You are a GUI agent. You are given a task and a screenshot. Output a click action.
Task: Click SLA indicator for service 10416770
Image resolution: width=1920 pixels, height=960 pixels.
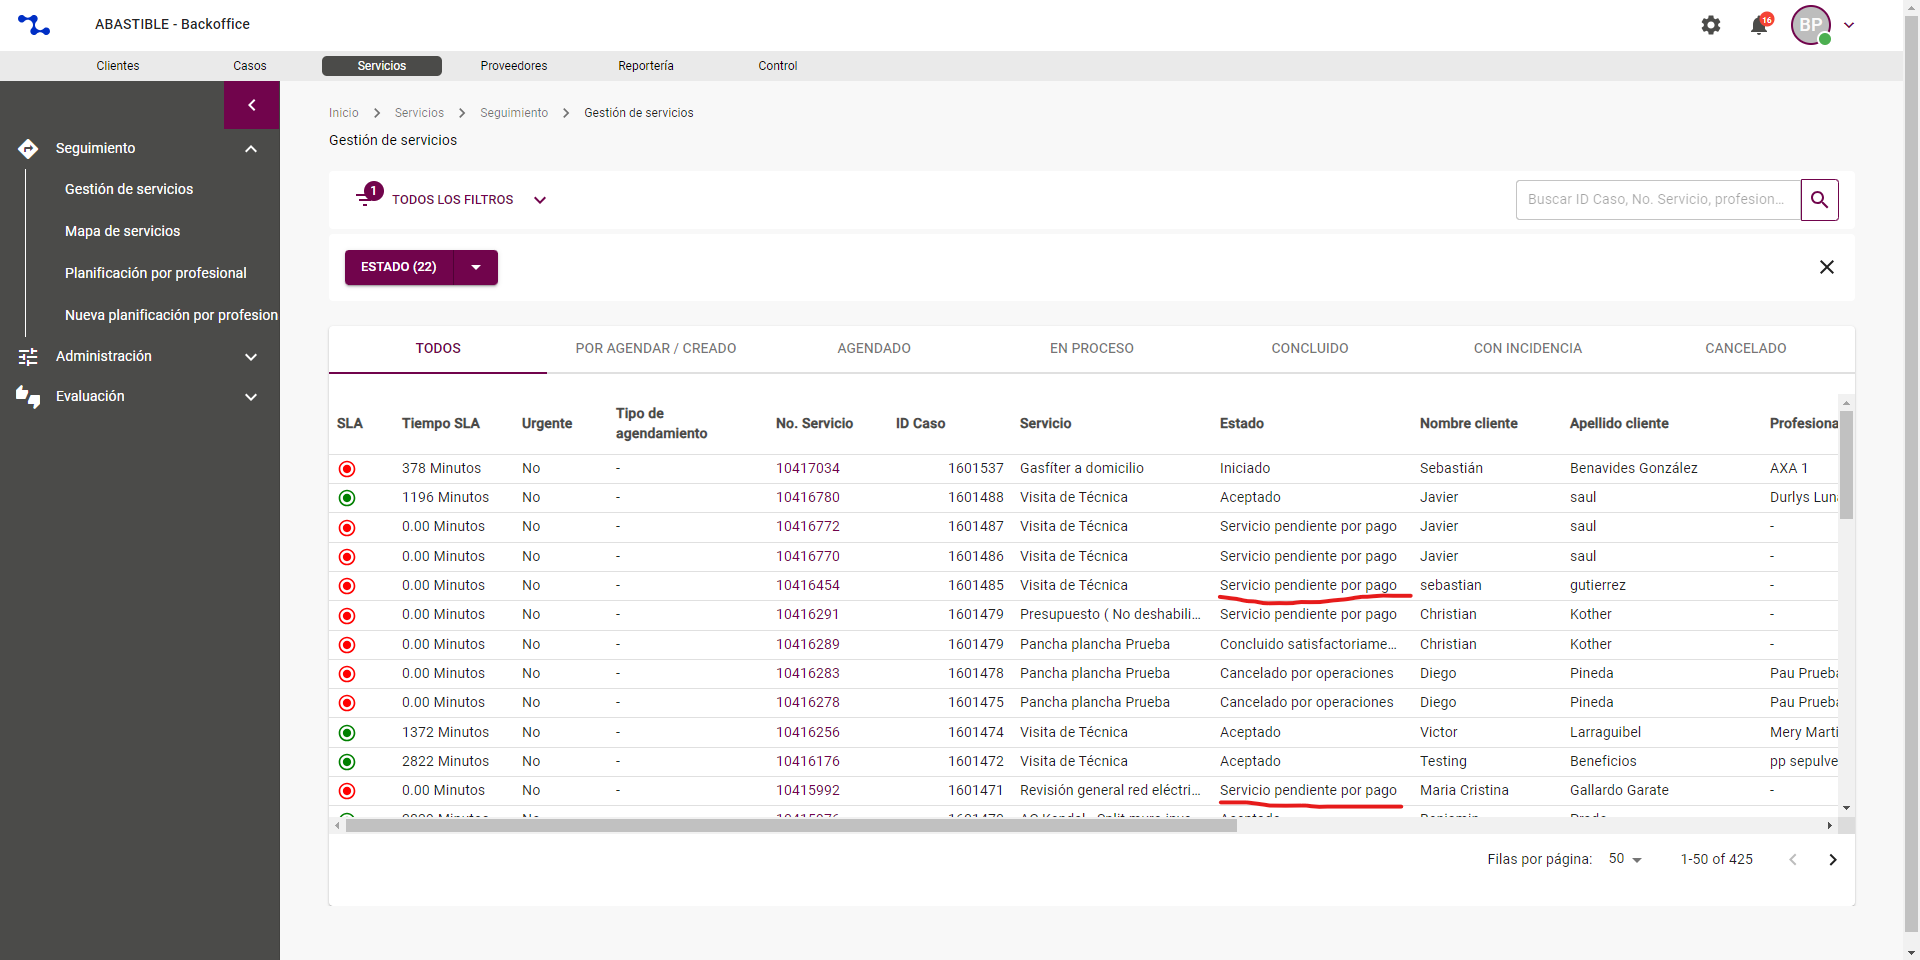347,557
